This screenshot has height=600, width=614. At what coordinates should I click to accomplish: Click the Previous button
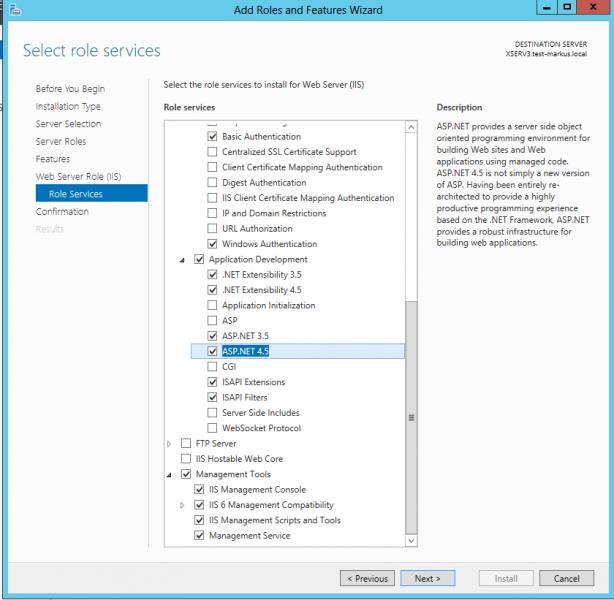click(367, 578)
